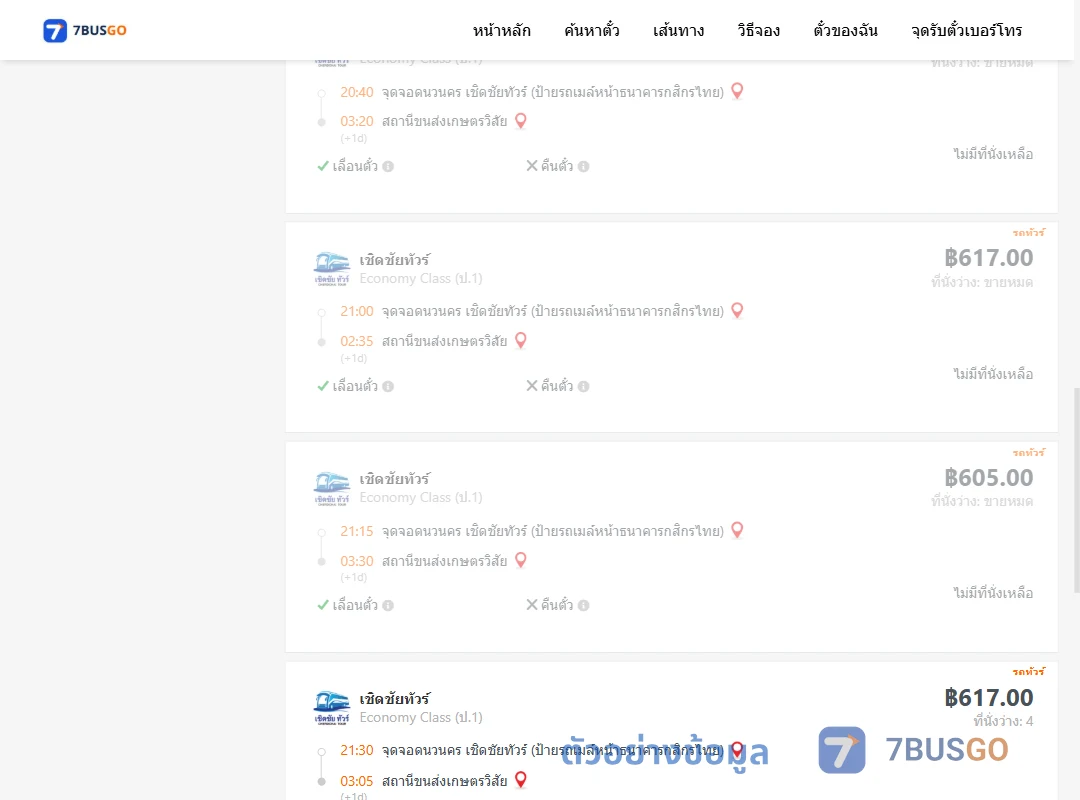Show map pin for 02:35 arrival station
Image resolution: width=1080 pixels, height=800 pixels.
coord(521,340)
